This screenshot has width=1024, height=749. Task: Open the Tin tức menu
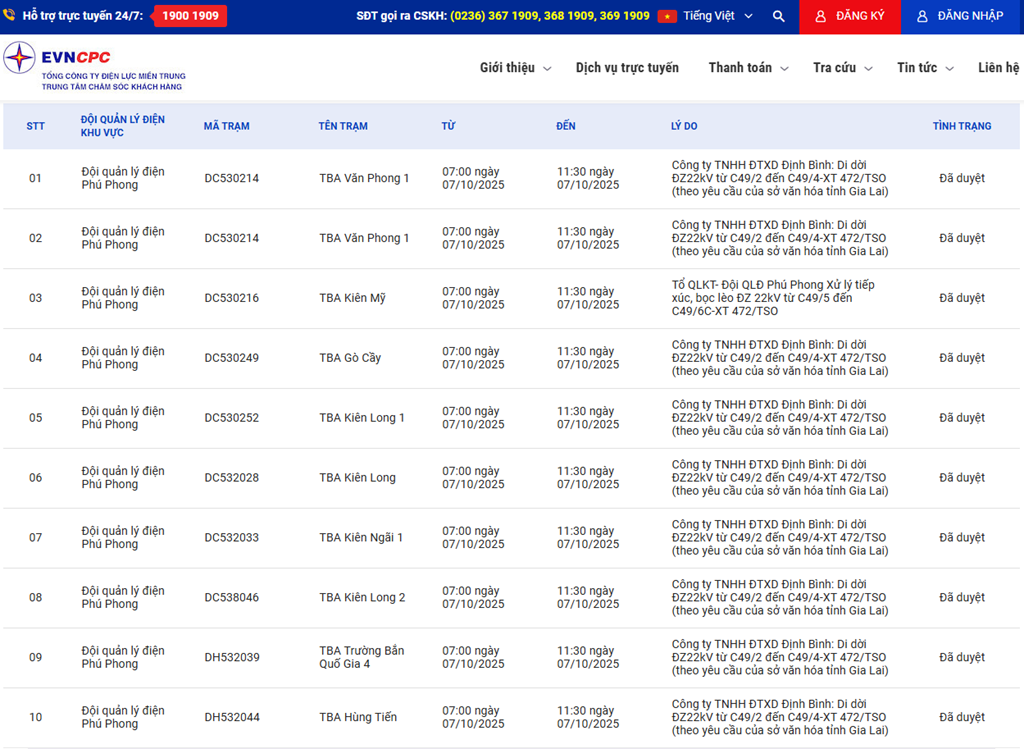925,68
